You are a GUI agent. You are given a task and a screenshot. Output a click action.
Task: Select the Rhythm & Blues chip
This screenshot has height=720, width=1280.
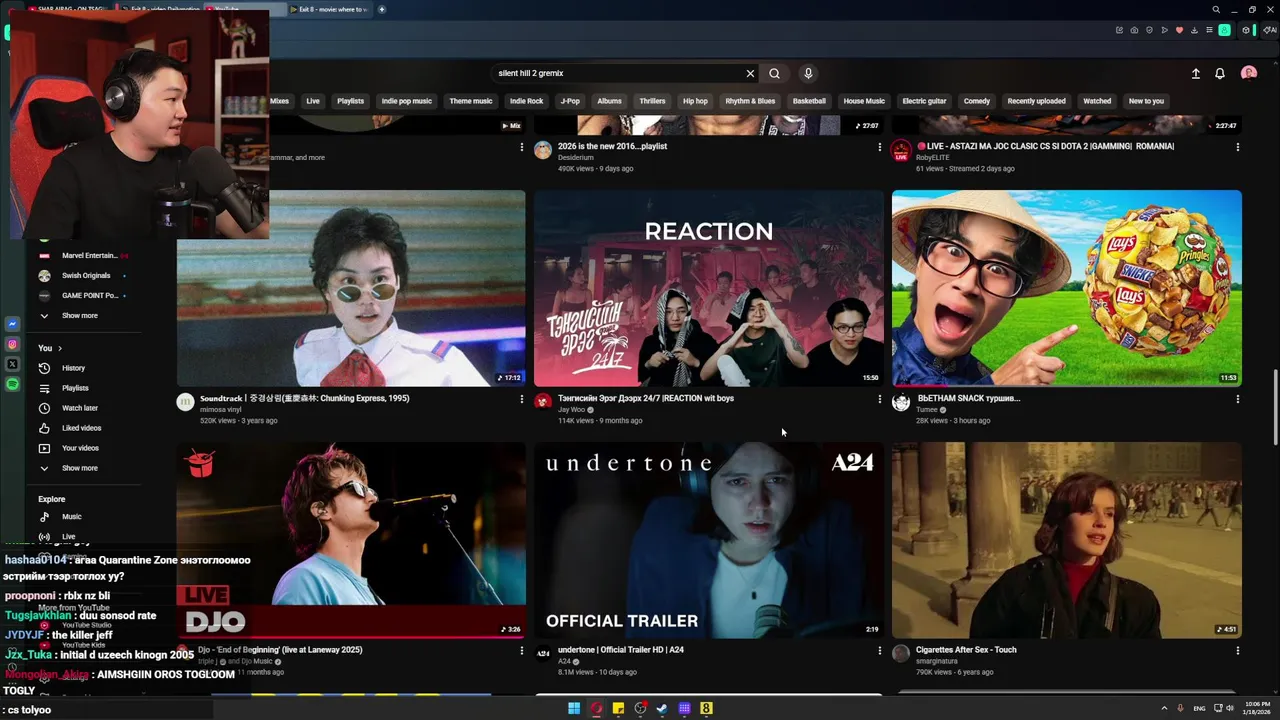pyautogui.click(x=750, y=101)
